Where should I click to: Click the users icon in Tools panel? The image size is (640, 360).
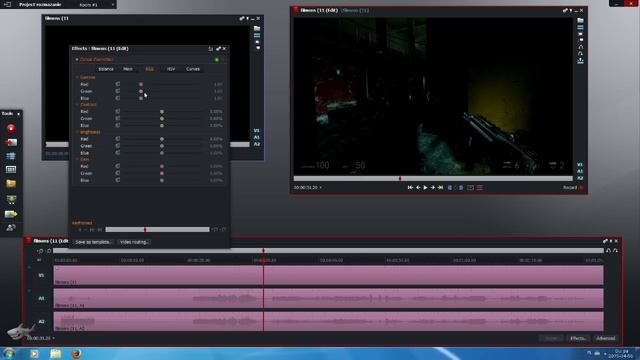point(11,228)
